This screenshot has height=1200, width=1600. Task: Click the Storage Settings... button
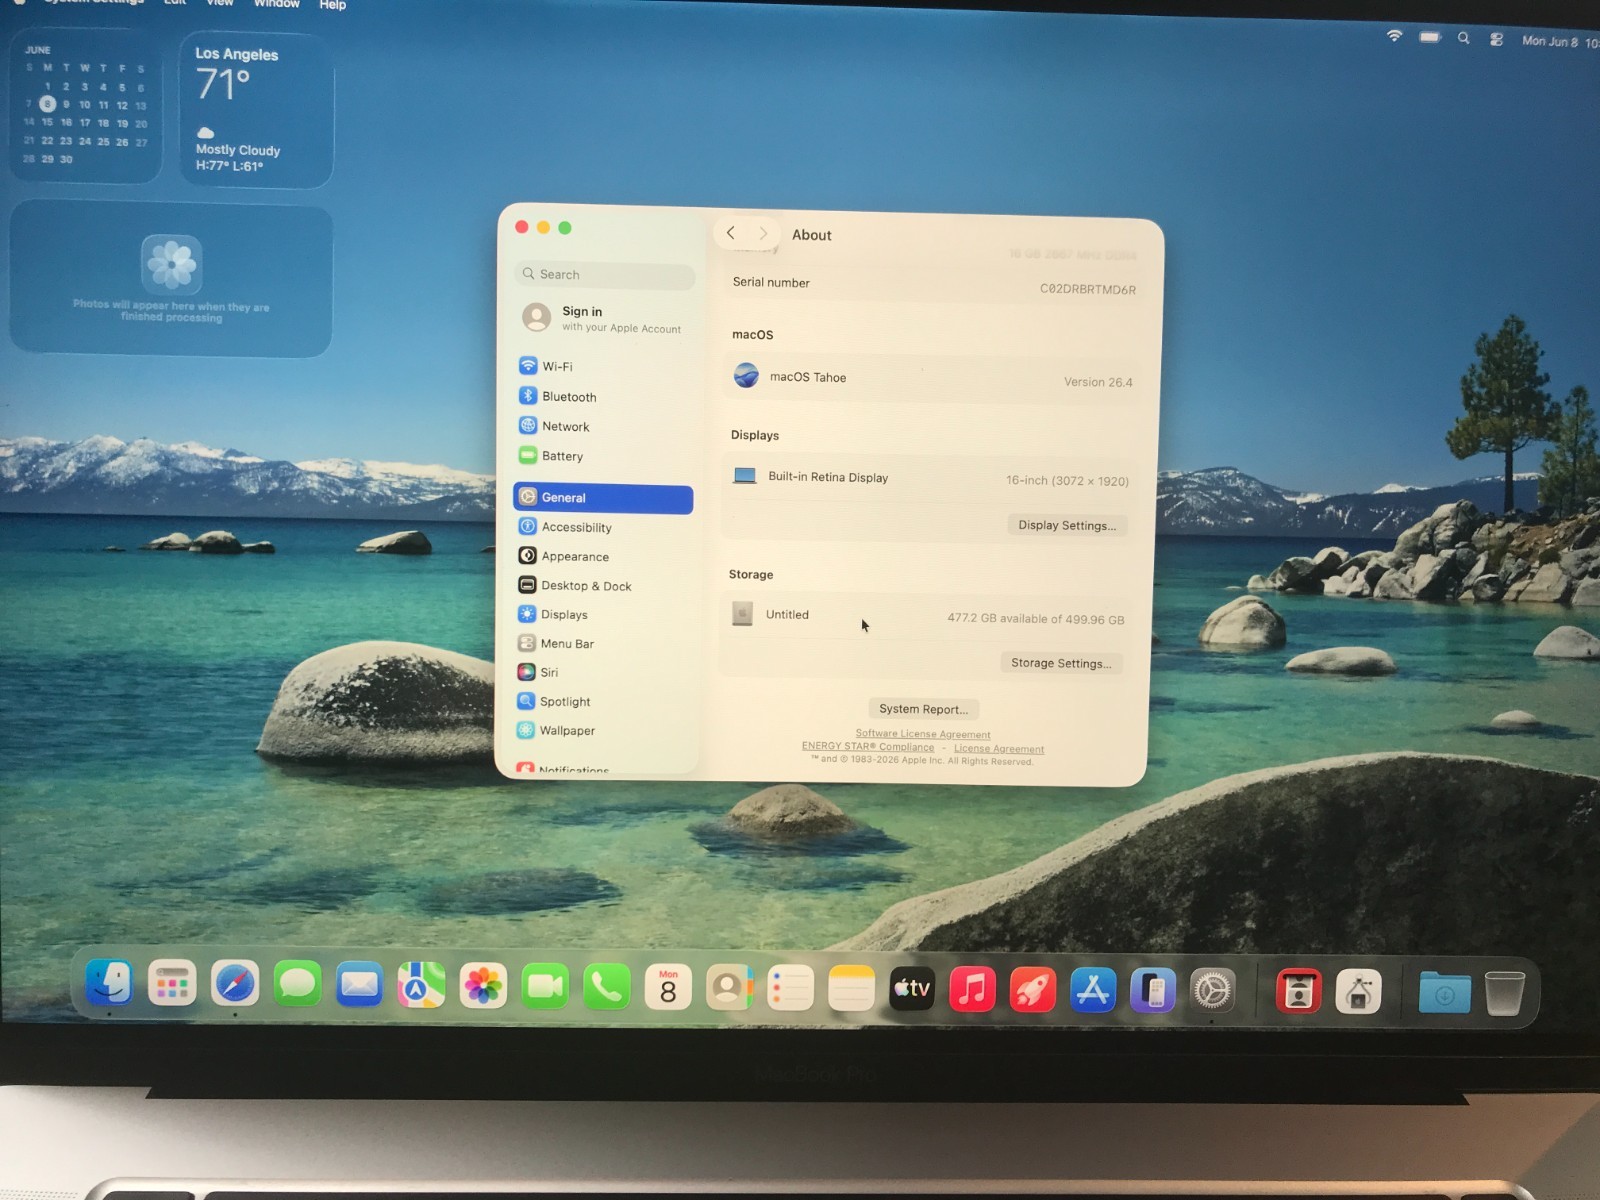1061,663
